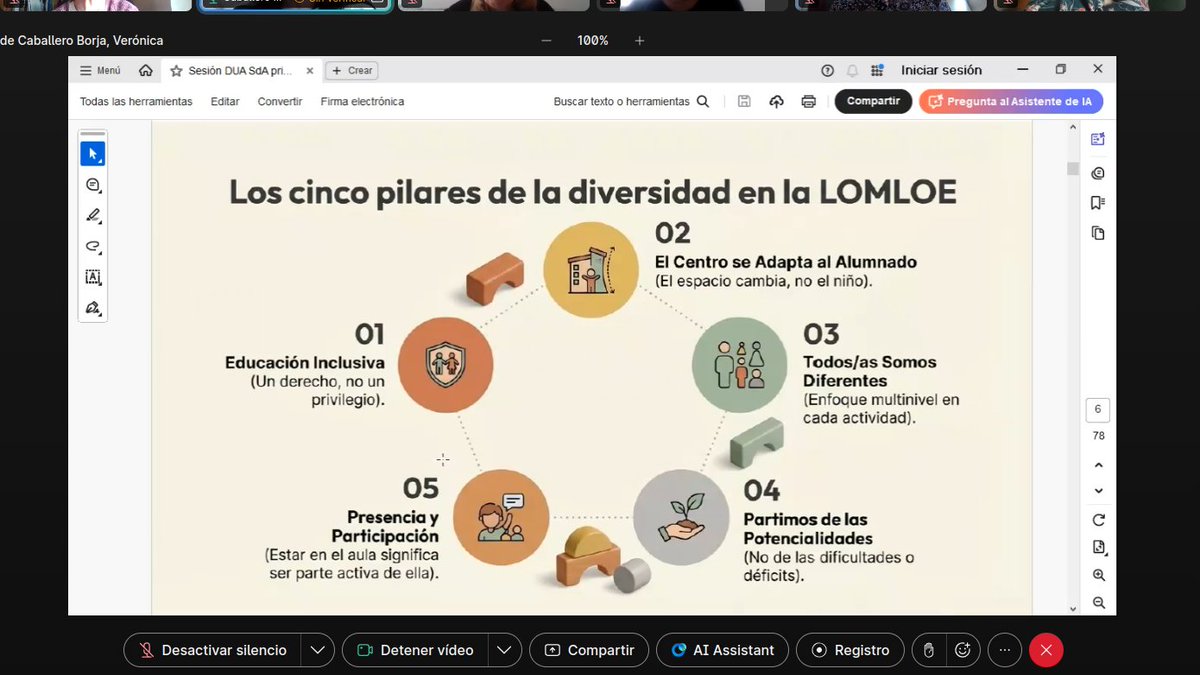Open the Convertir menu
This screenshot has width=1200, height=675.
(280, 102)
